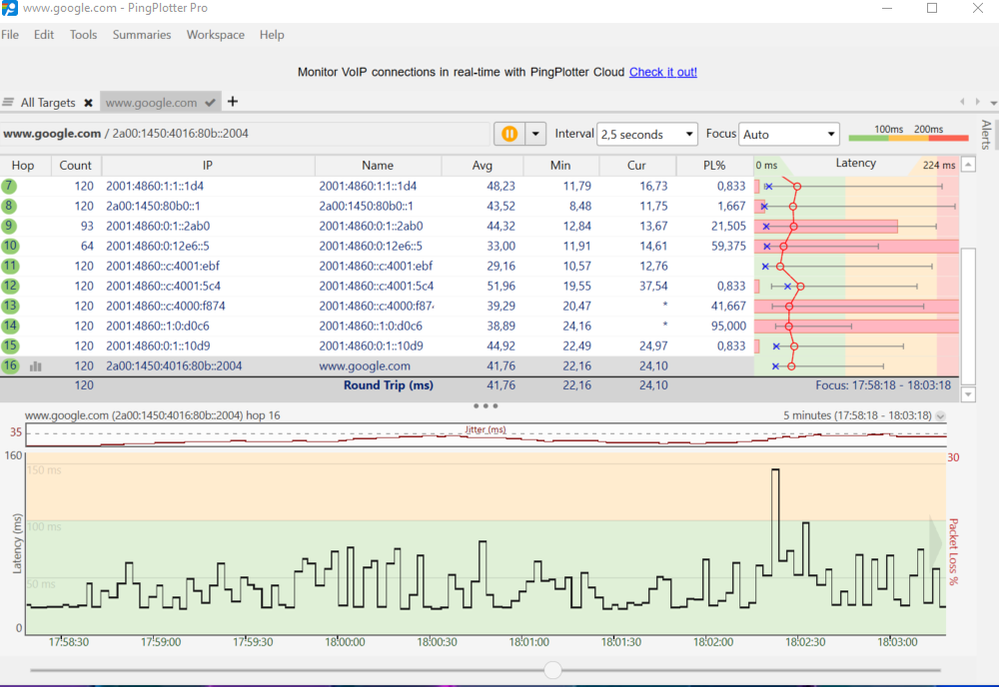Open the Focus dropdown set to Auto
The height and width of the screenshot is (687, 999).
789,134
